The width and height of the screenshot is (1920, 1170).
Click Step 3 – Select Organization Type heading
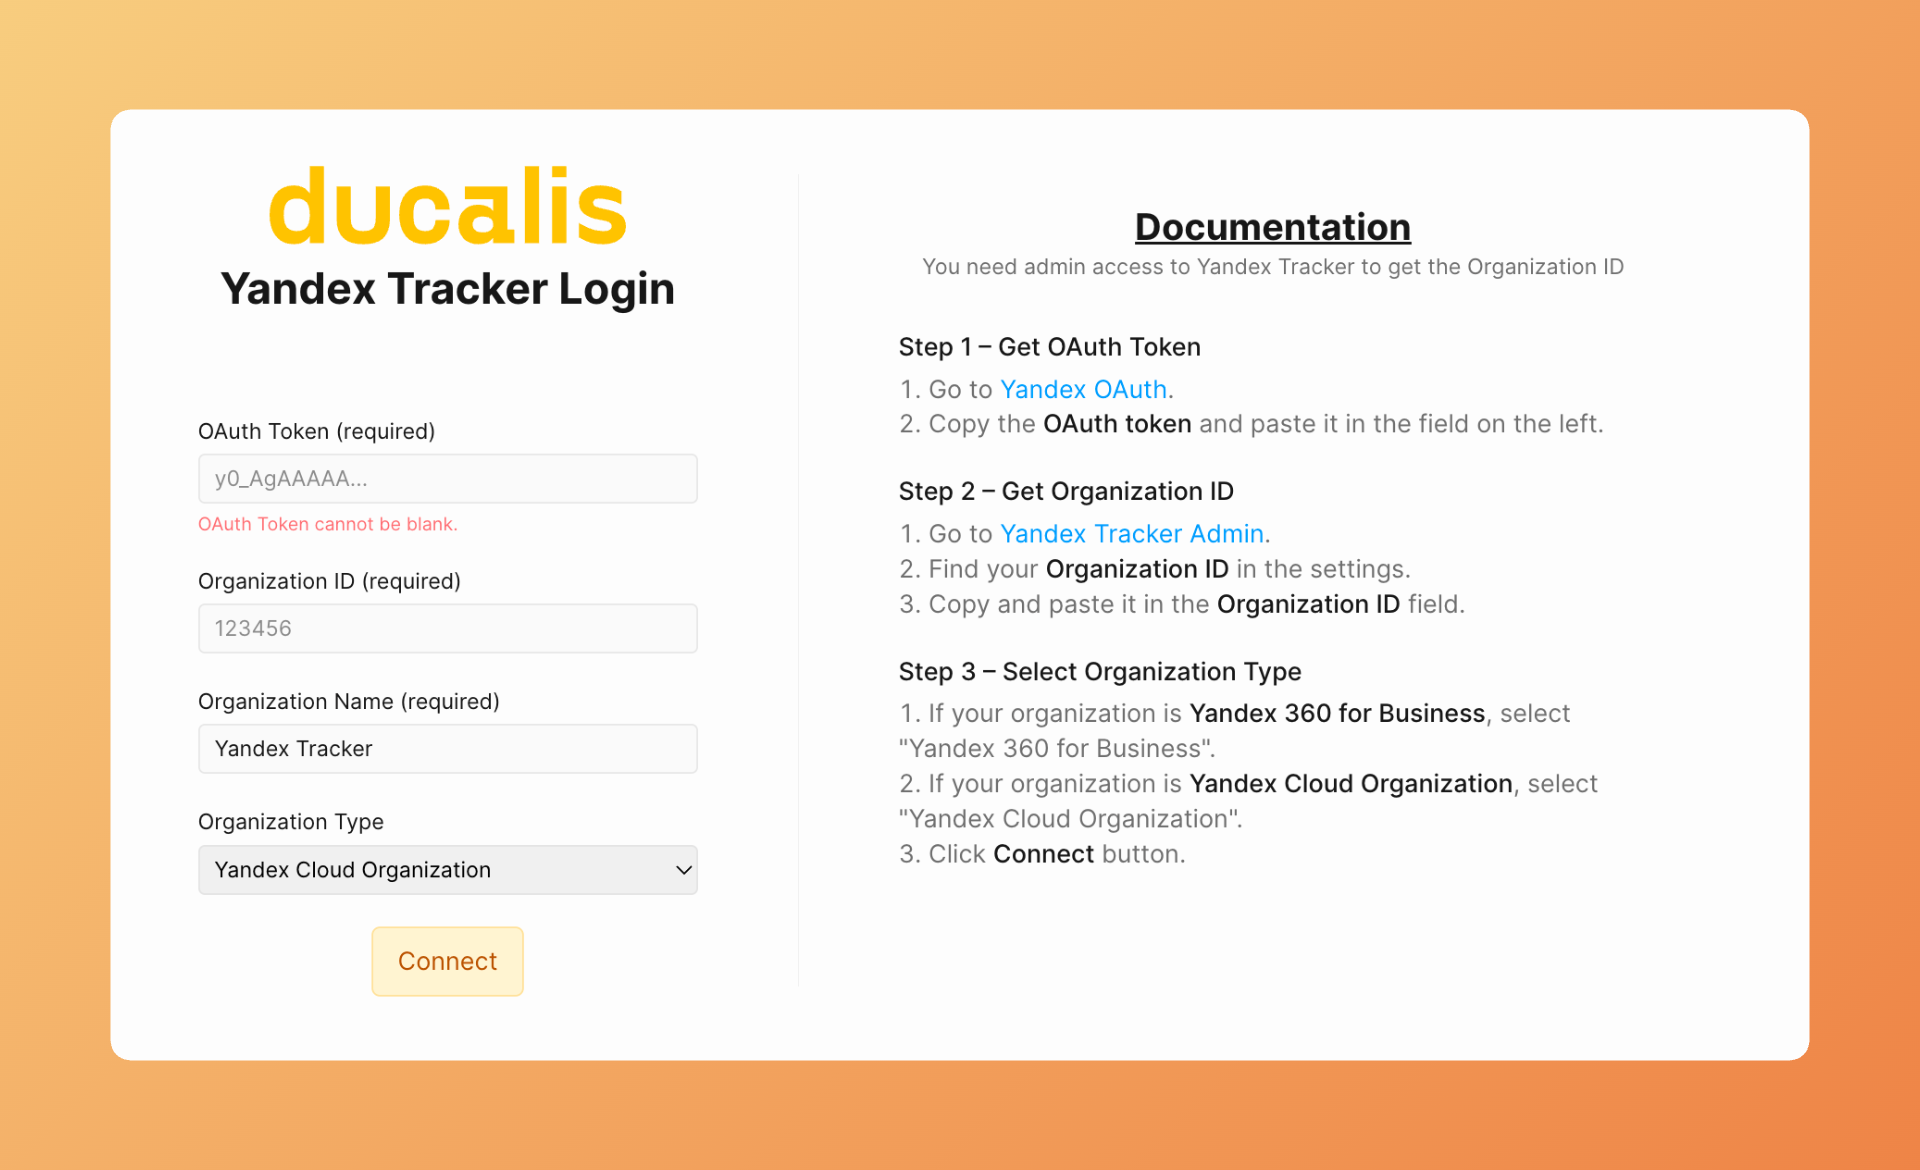1099,671
